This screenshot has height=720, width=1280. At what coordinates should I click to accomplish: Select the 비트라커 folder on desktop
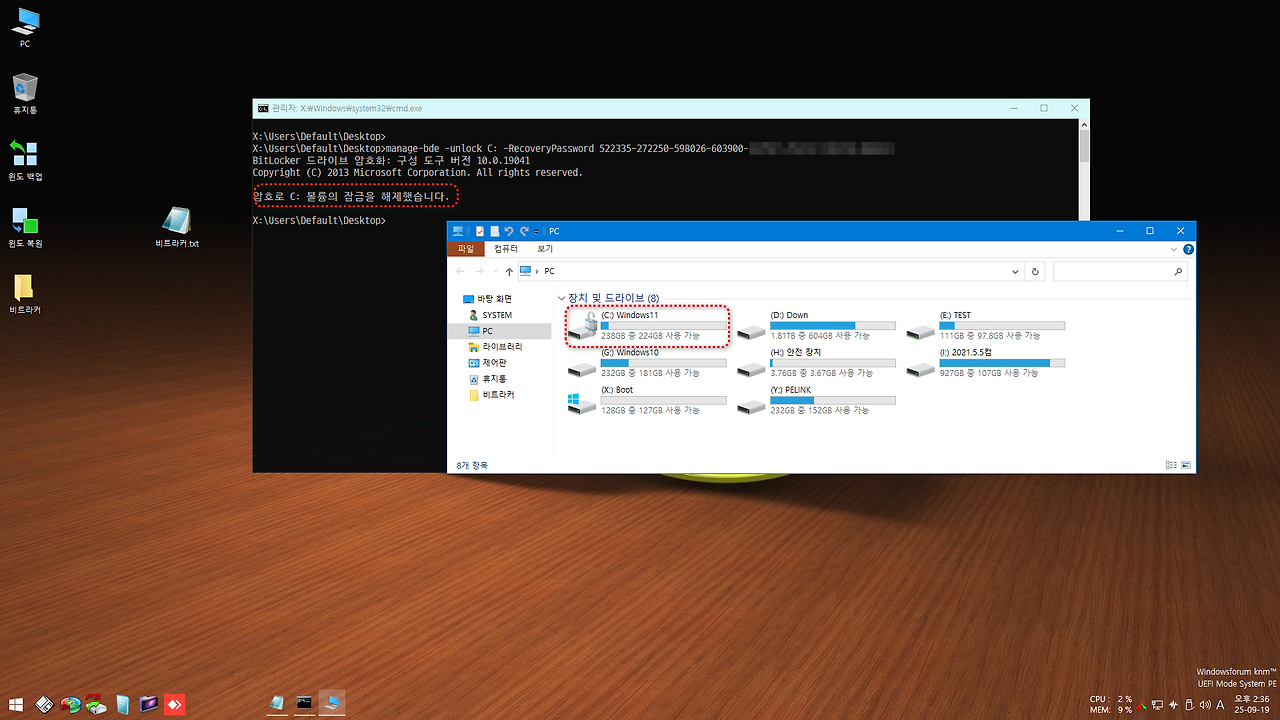(x=25, y=294)
